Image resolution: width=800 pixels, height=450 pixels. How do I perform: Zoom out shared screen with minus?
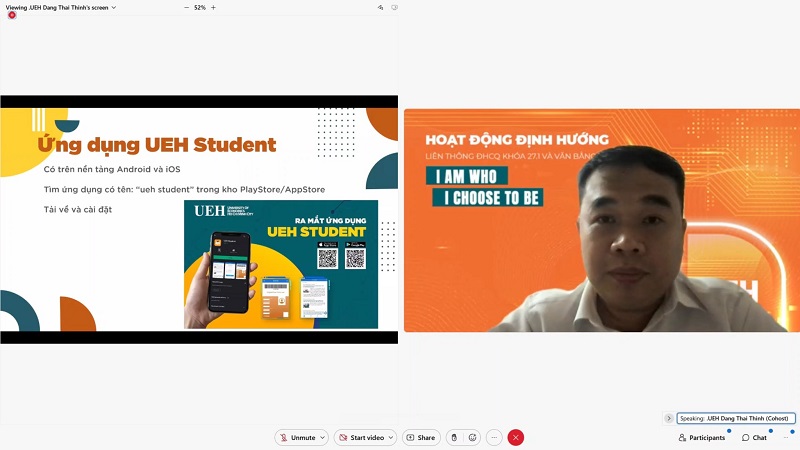186,8
